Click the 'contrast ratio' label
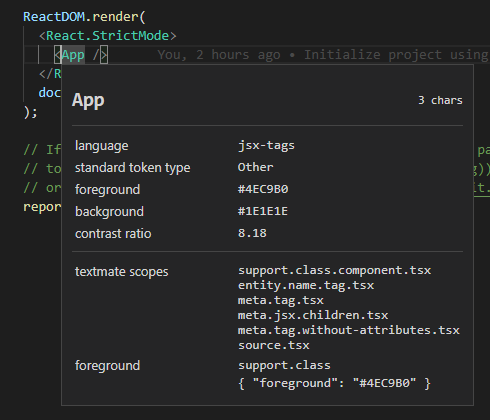The width and height of the screenshot is (490, 420). (113, 234)
